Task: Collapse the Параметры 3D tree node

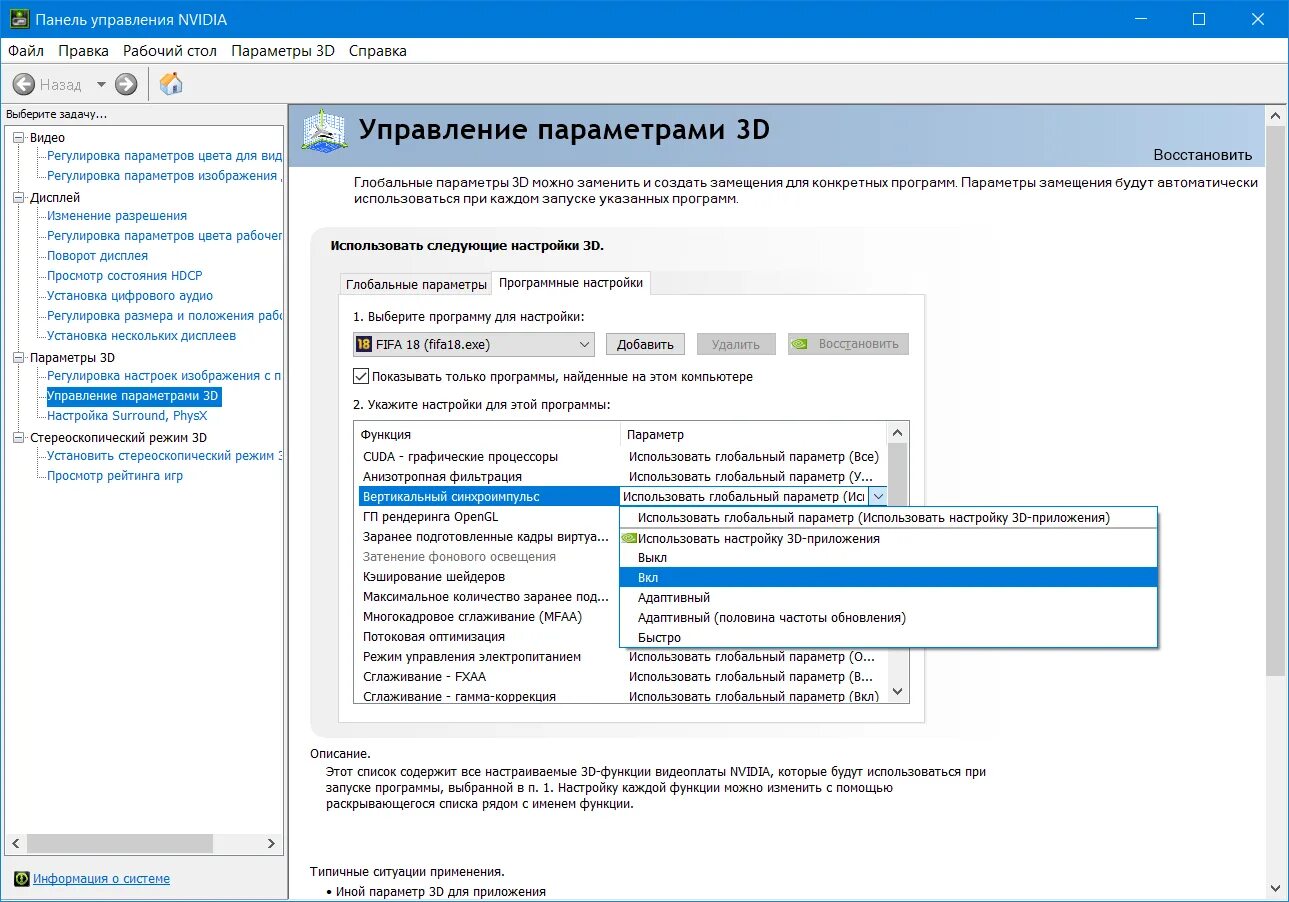Action: tap(18, 358)
